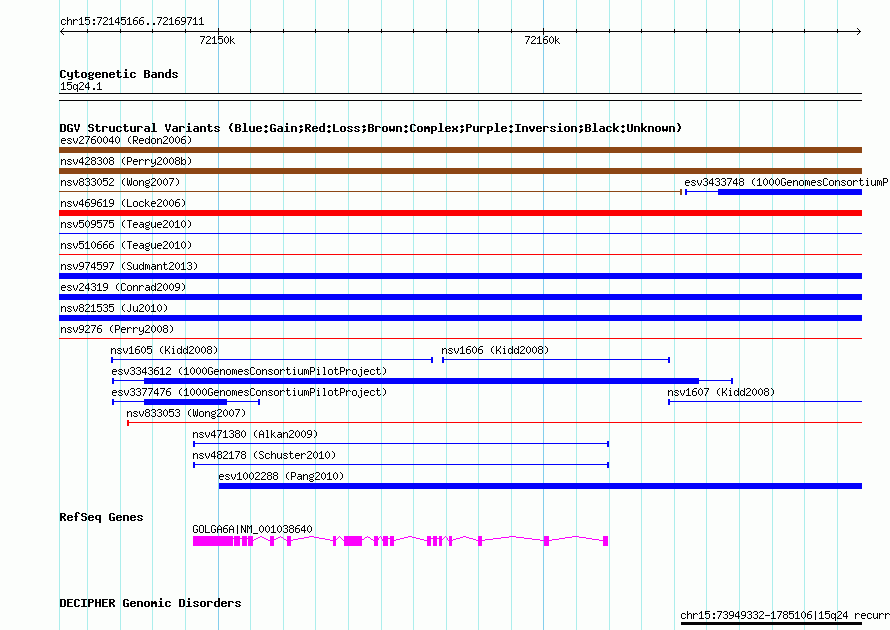Click the right arrowhead of the ruler
Image resolution: width=890 pixels, height=630 pixels.
(x=859, y=32)
